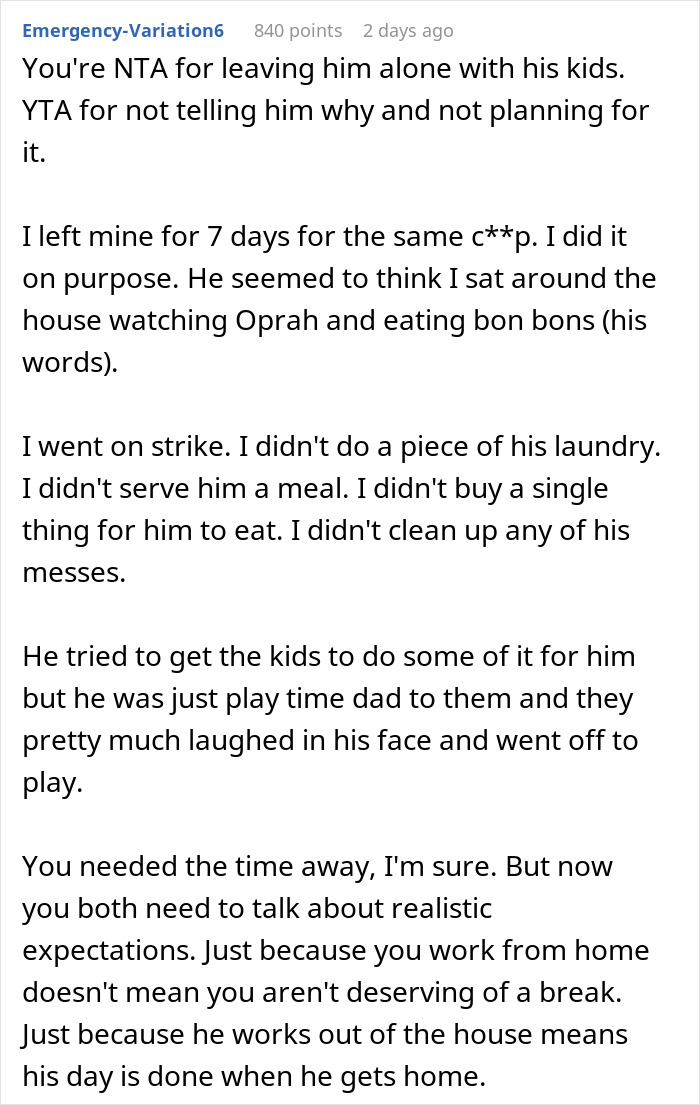Click the line "but he was just play time dad"

click(x=328, y=698)
